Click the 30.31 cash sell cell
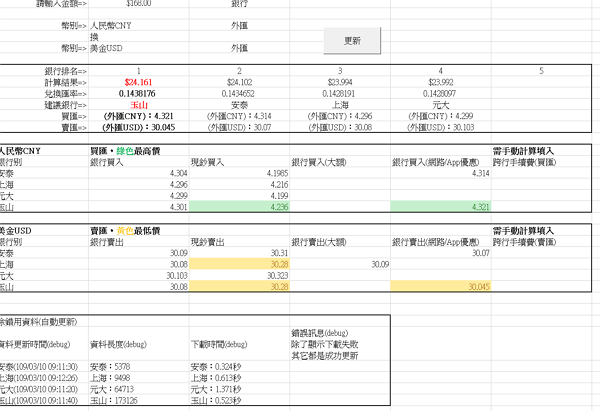This screenshot has height=411, width=600. (x=239, y=253)
